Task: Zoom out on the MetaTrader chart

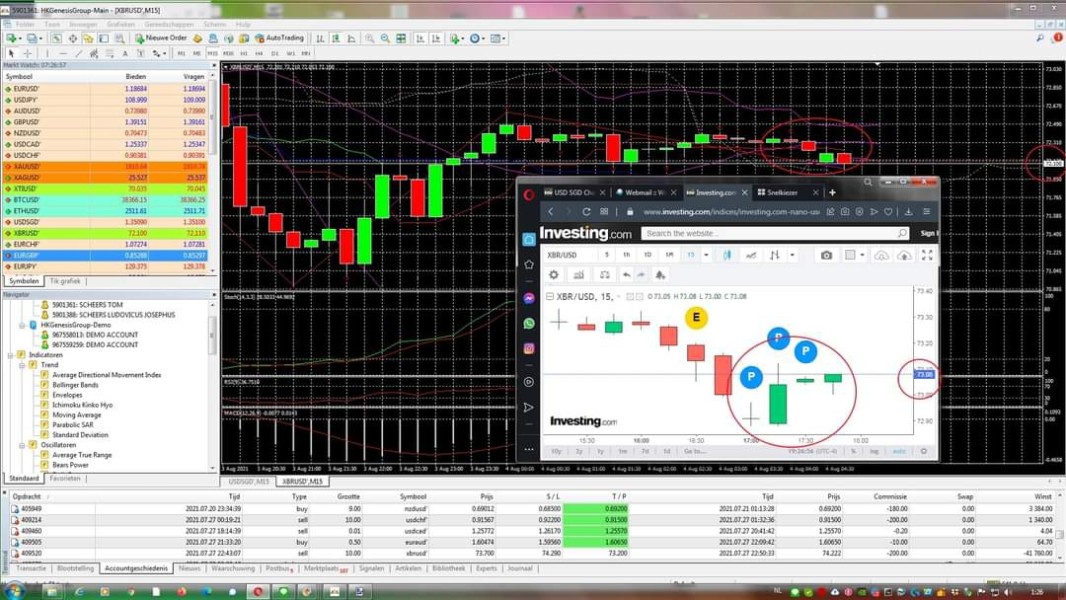Action: pyautogui.click(x=385, y=39)
